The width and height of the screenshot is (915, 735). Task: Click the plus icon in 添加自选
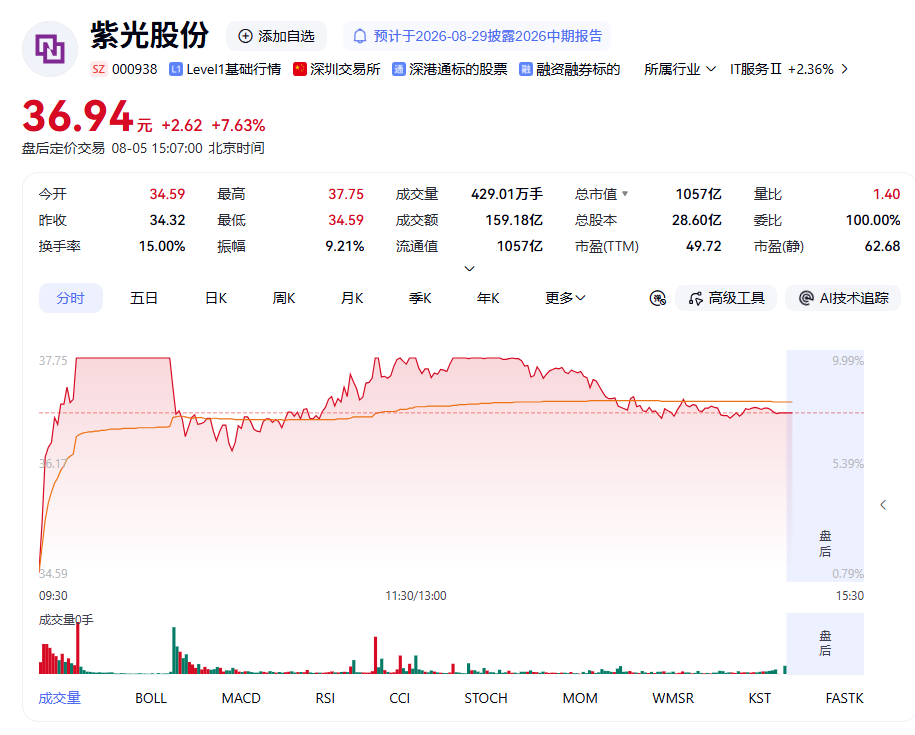click(245, 36)
